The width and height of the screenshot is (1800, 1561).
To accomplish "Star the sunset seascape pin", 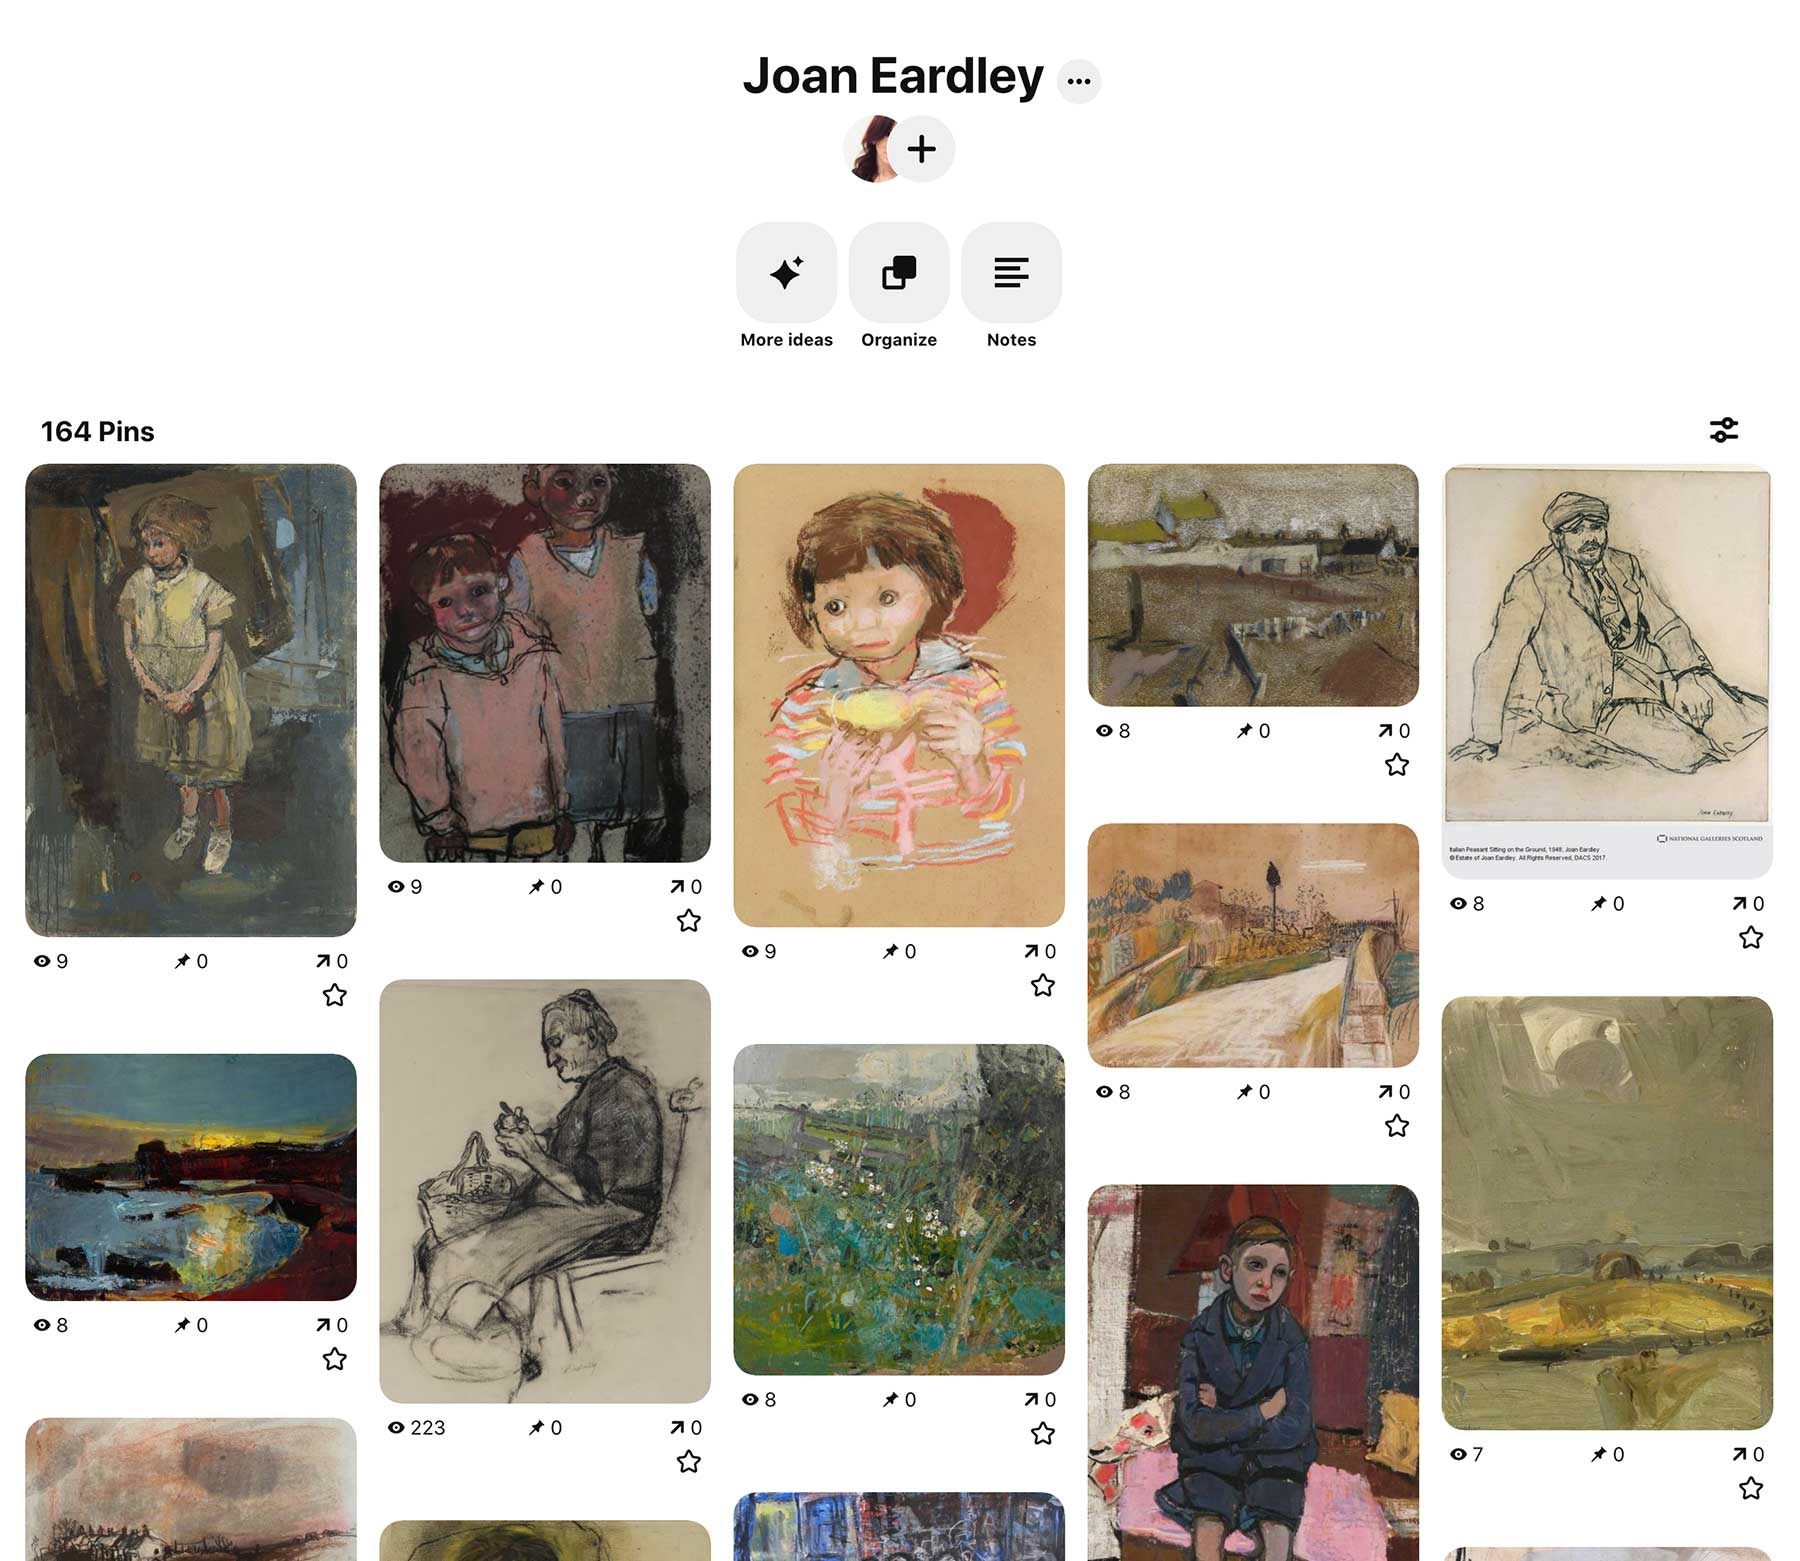I will tap(335, 1359).
